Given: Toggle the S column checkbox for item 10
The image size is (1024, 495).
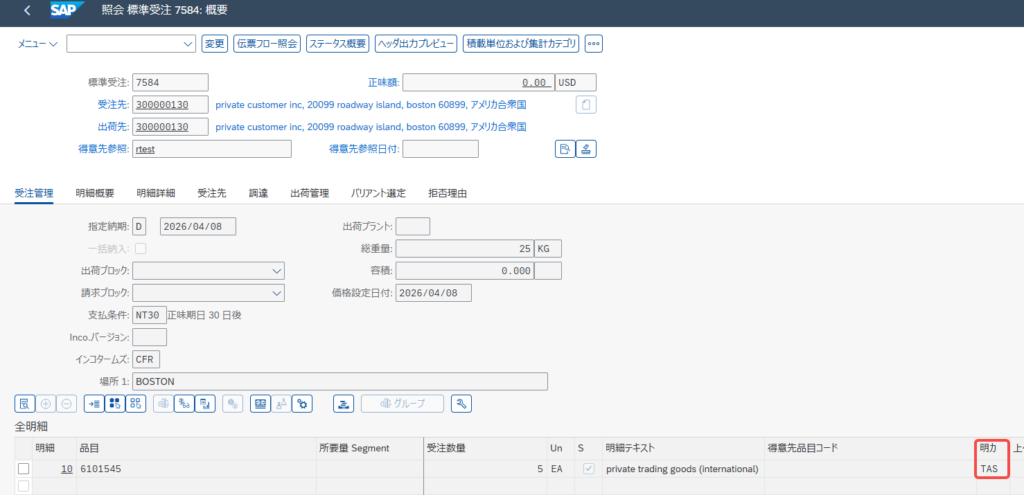Looking at the screenshot, I should tap(589, 469).
